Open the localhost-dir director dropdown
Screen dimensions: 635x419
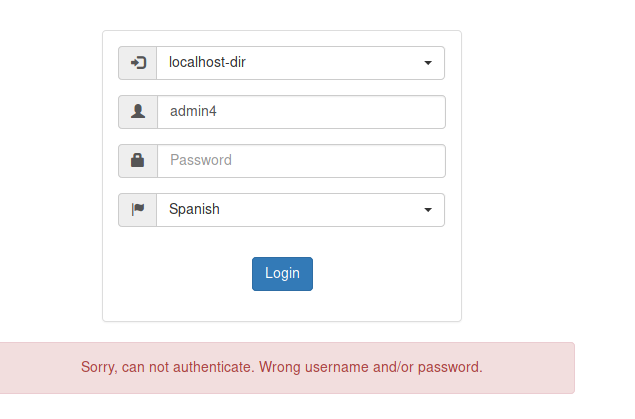(x=300, y=63)
